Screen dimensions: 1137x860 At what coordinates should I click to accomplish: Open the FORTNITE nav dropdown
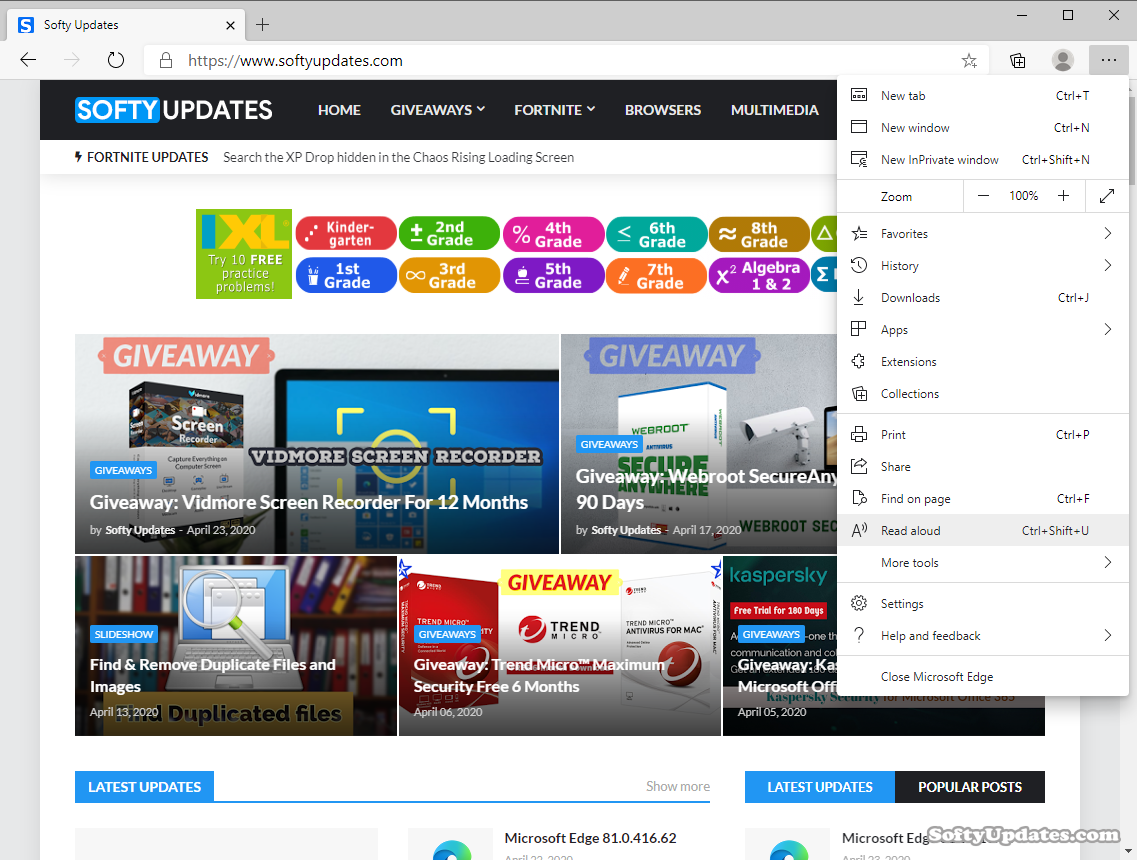click(555, 110)
